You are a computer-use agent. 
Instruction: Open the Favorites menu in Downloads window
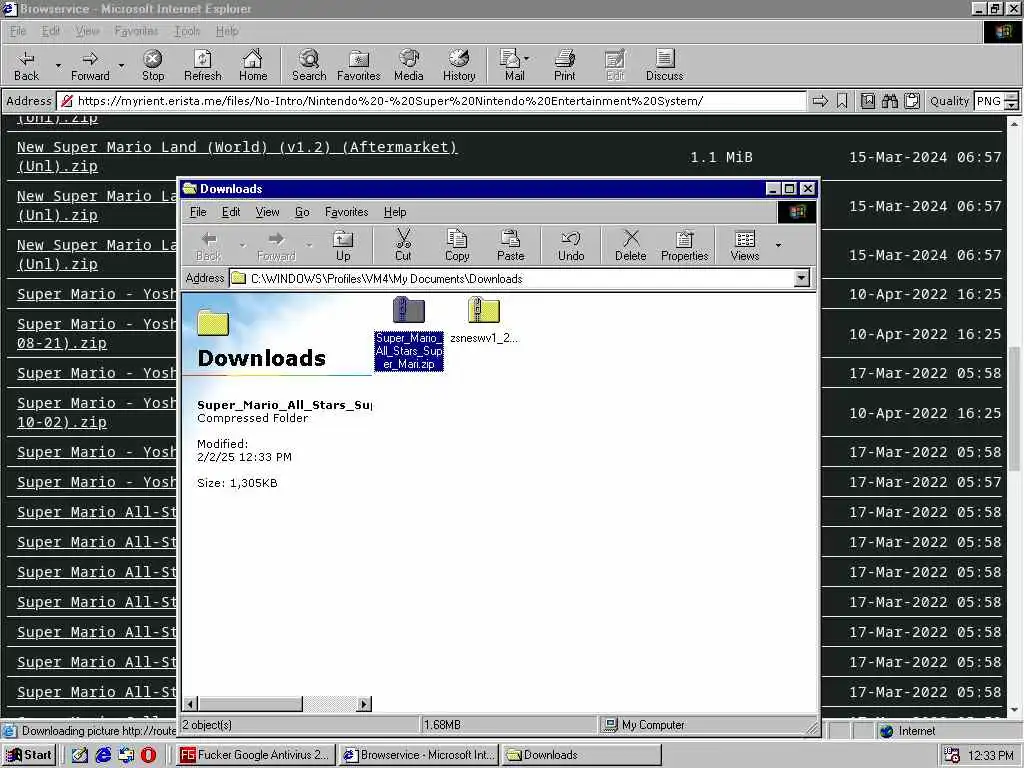(x=346, y=212)
